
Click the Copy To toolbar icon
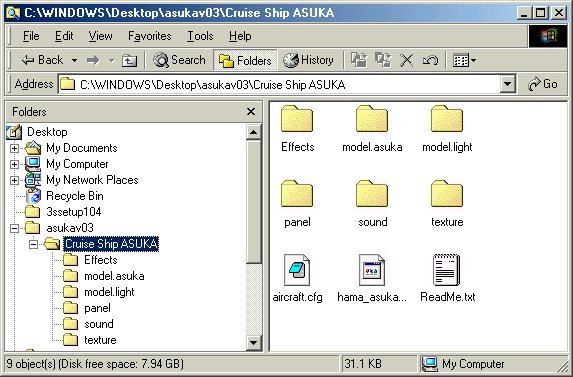(383, 60)
